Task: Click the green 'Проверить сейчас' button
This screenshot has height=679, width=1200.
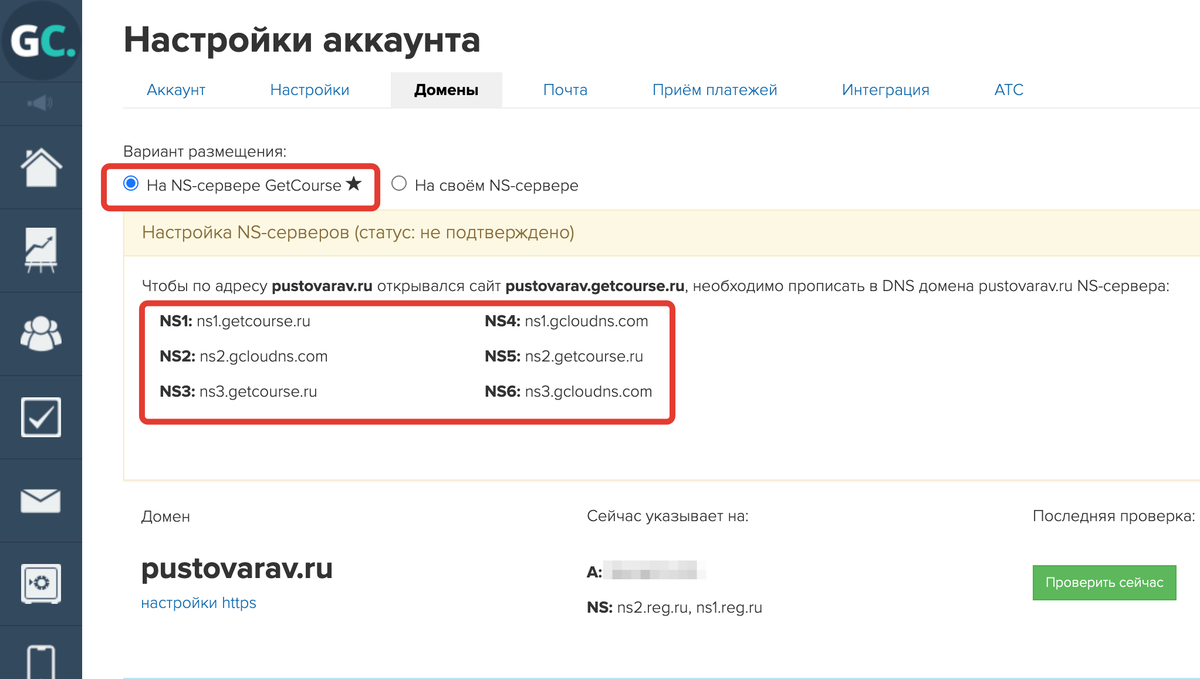Action: (1104, 582)
